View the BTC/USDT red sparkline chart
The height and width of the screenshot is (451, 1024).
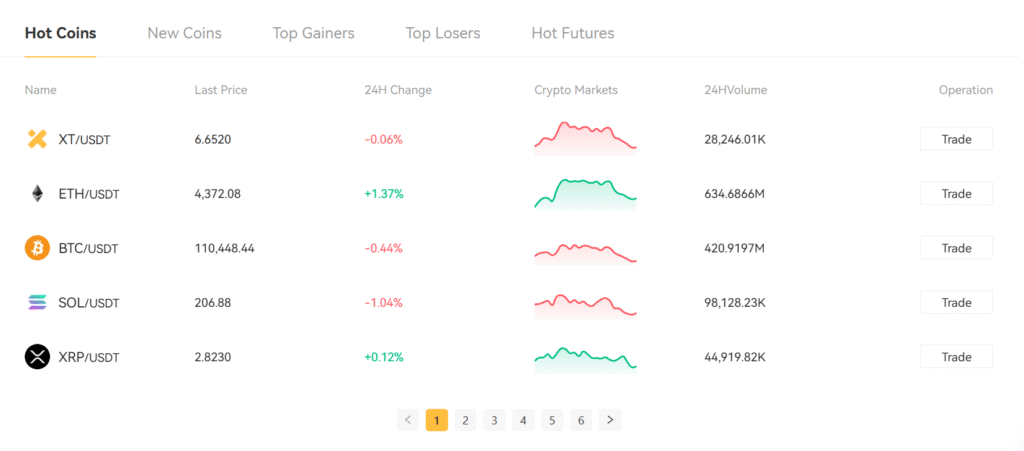[x=585, y=250]
